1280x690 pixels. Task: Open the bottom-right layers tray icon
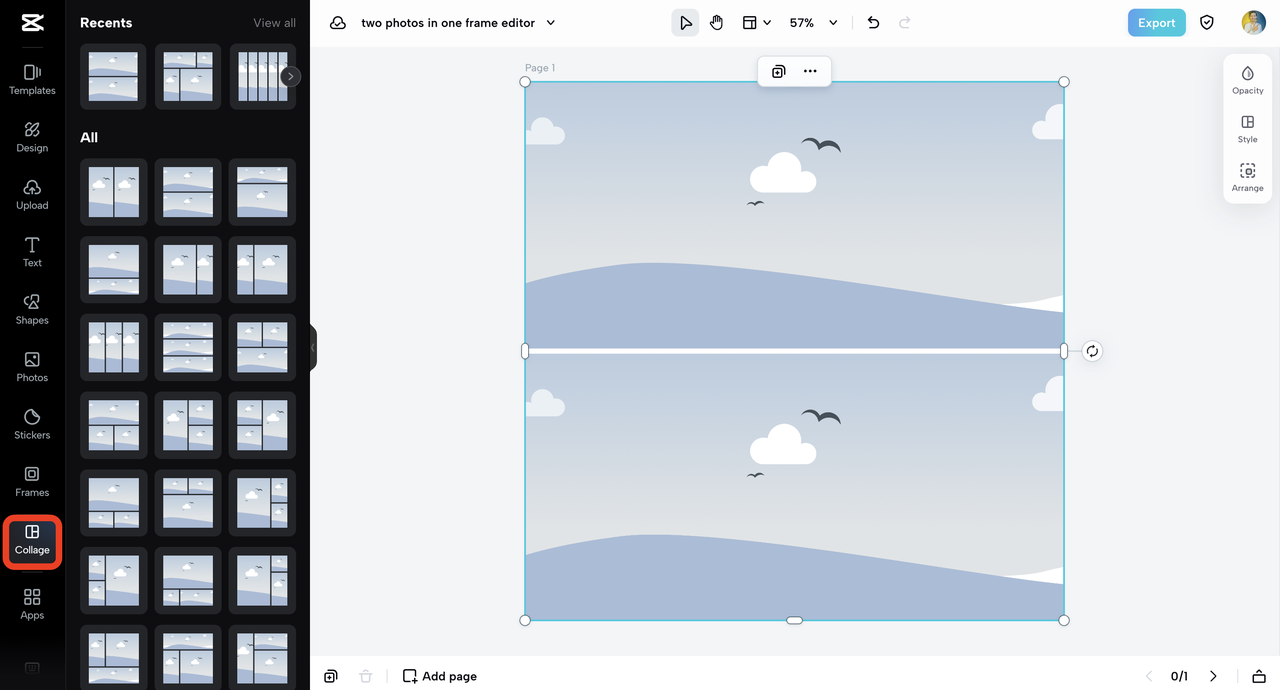(x=1259, y=676)
